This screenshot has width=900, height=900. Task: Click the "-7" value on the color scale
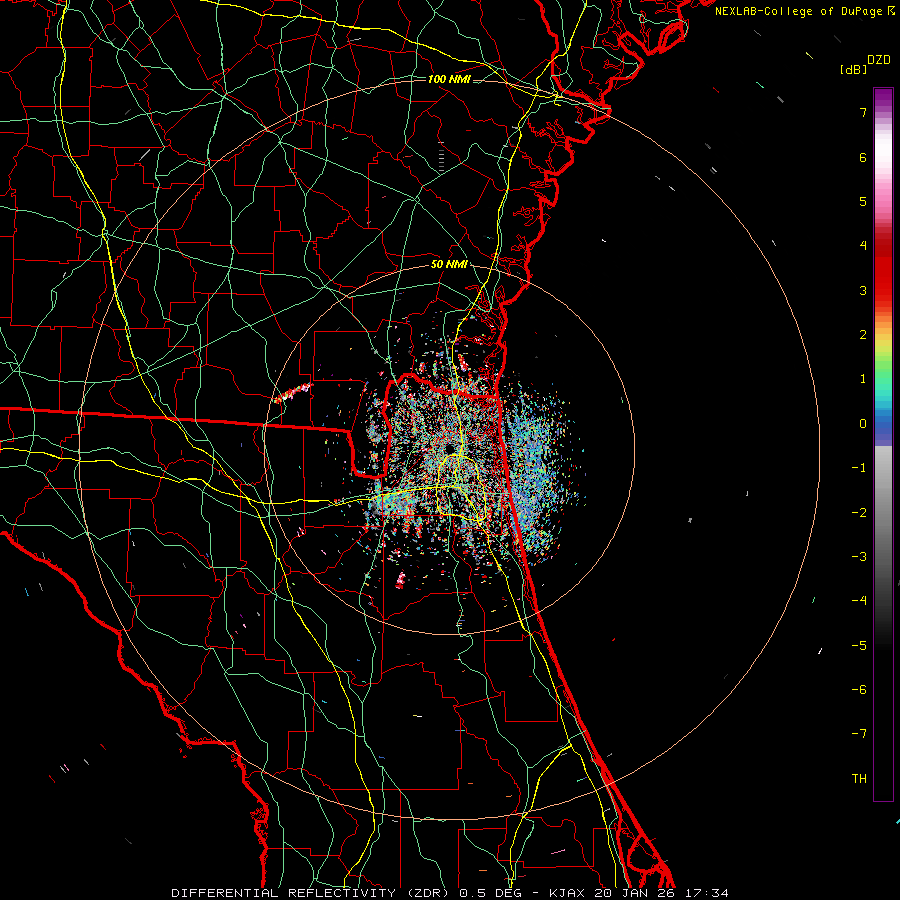click(859, 734)
